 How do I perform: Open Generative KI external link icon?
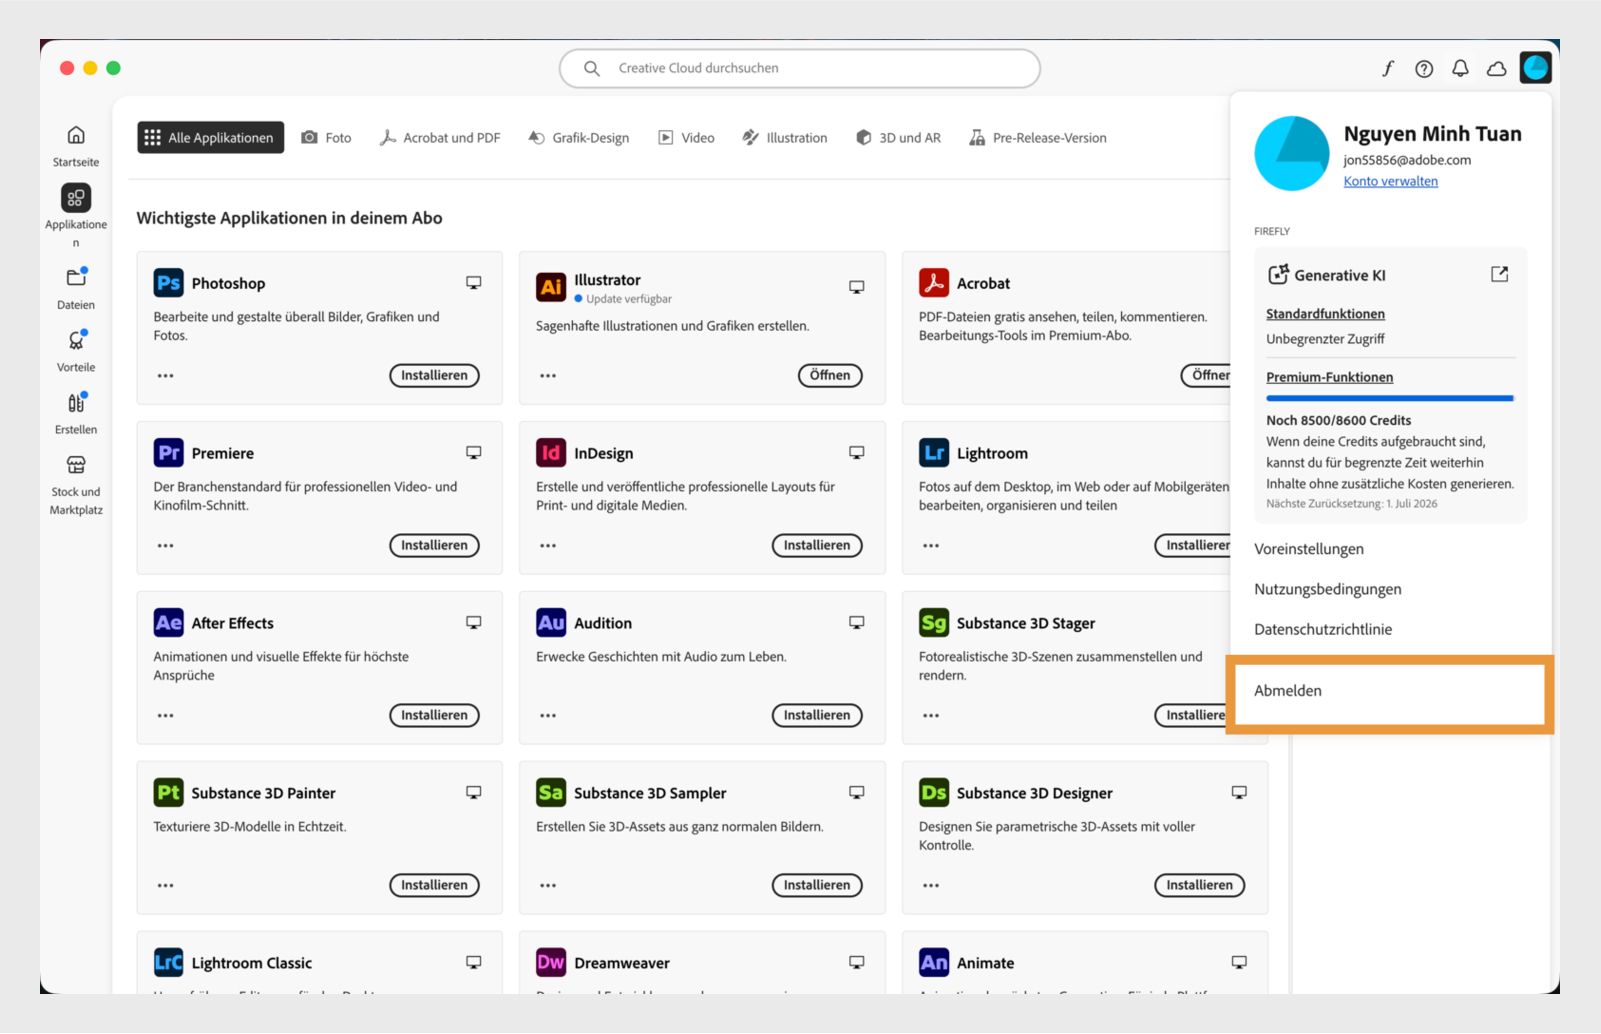(1499, 274)
